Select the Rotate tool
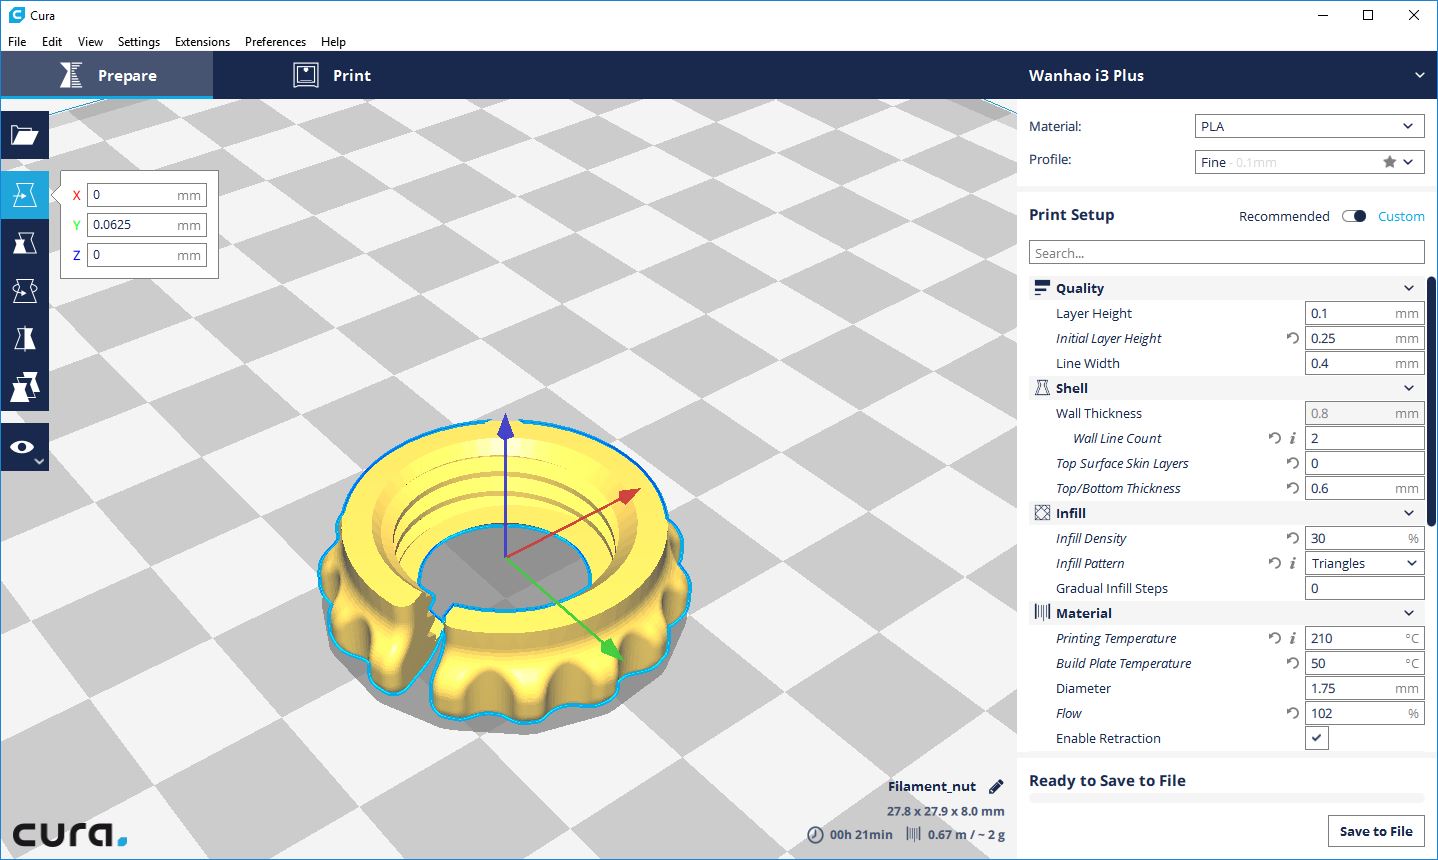Screen dimensions: 1438x860 click(24, 291)
